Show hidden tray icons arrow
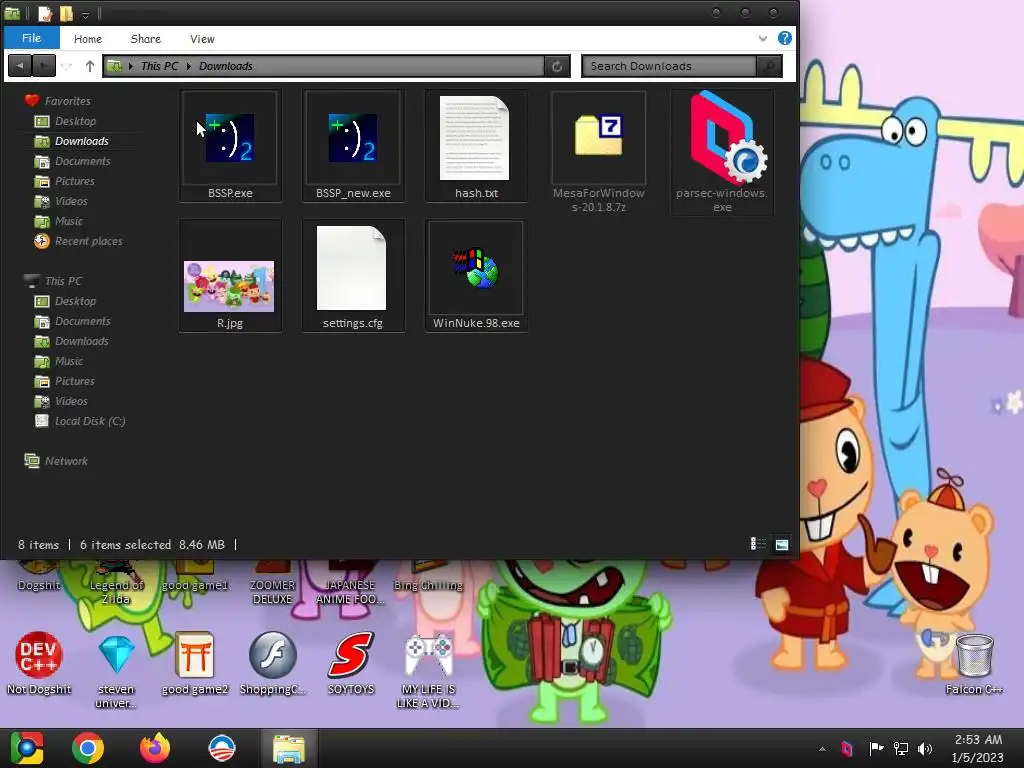Viewport: 1024px width, 768px height. (x=822, y=749)
